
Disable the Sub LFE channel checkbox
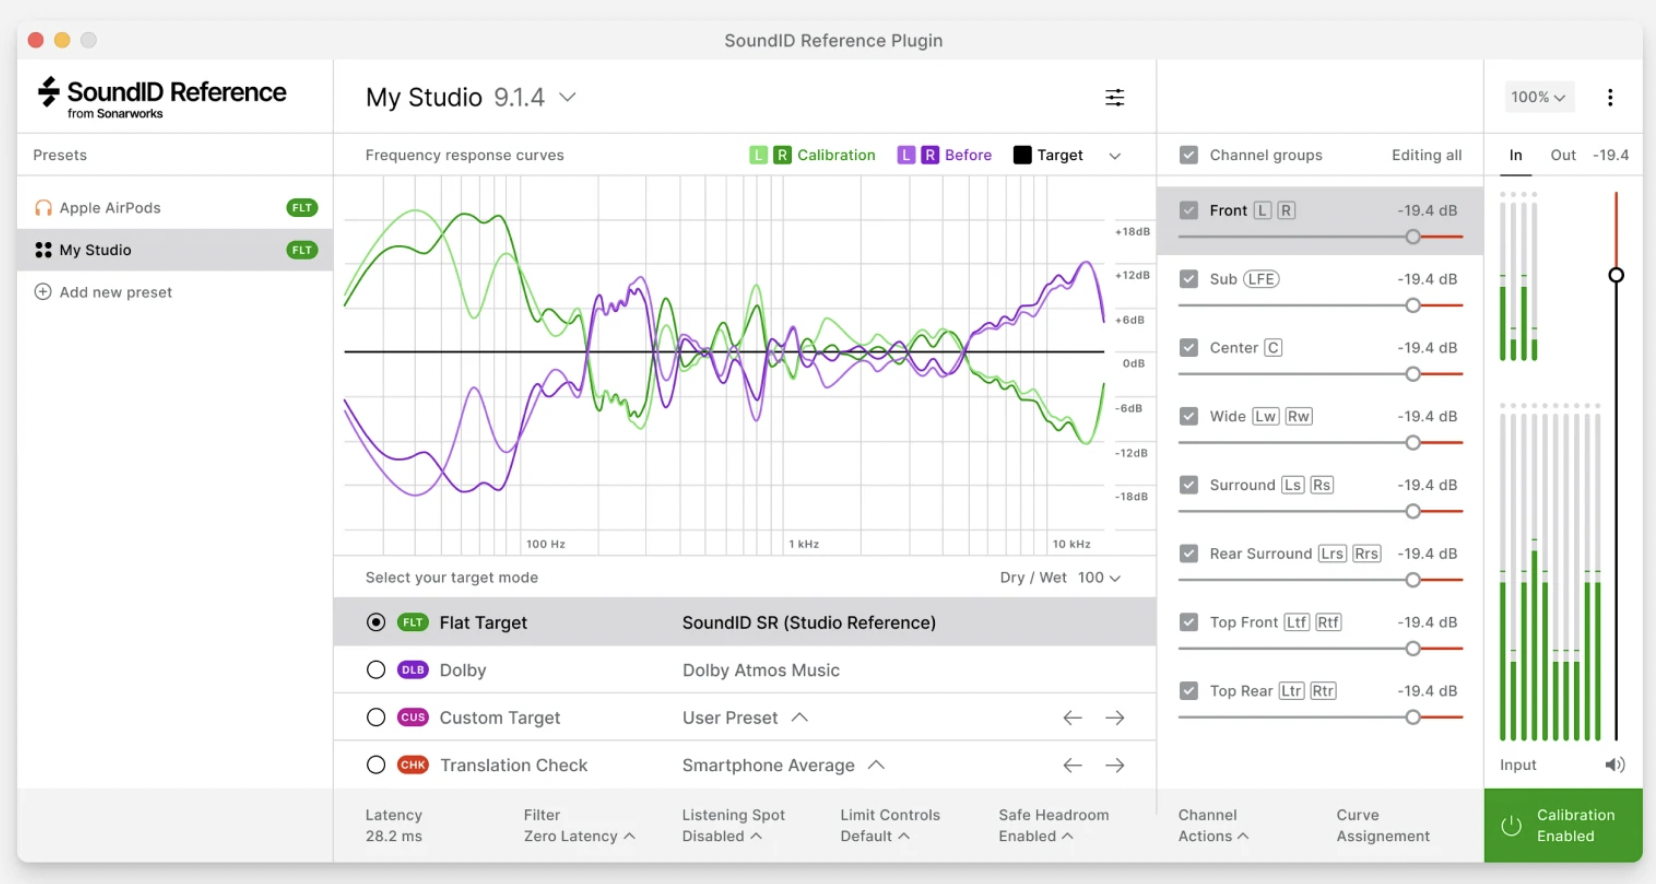tap(1189, 279)
